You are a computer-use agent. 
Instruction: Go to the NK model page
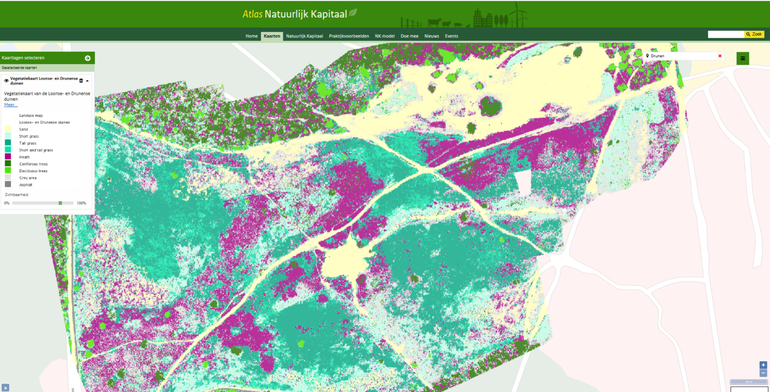tap(385, 36)
